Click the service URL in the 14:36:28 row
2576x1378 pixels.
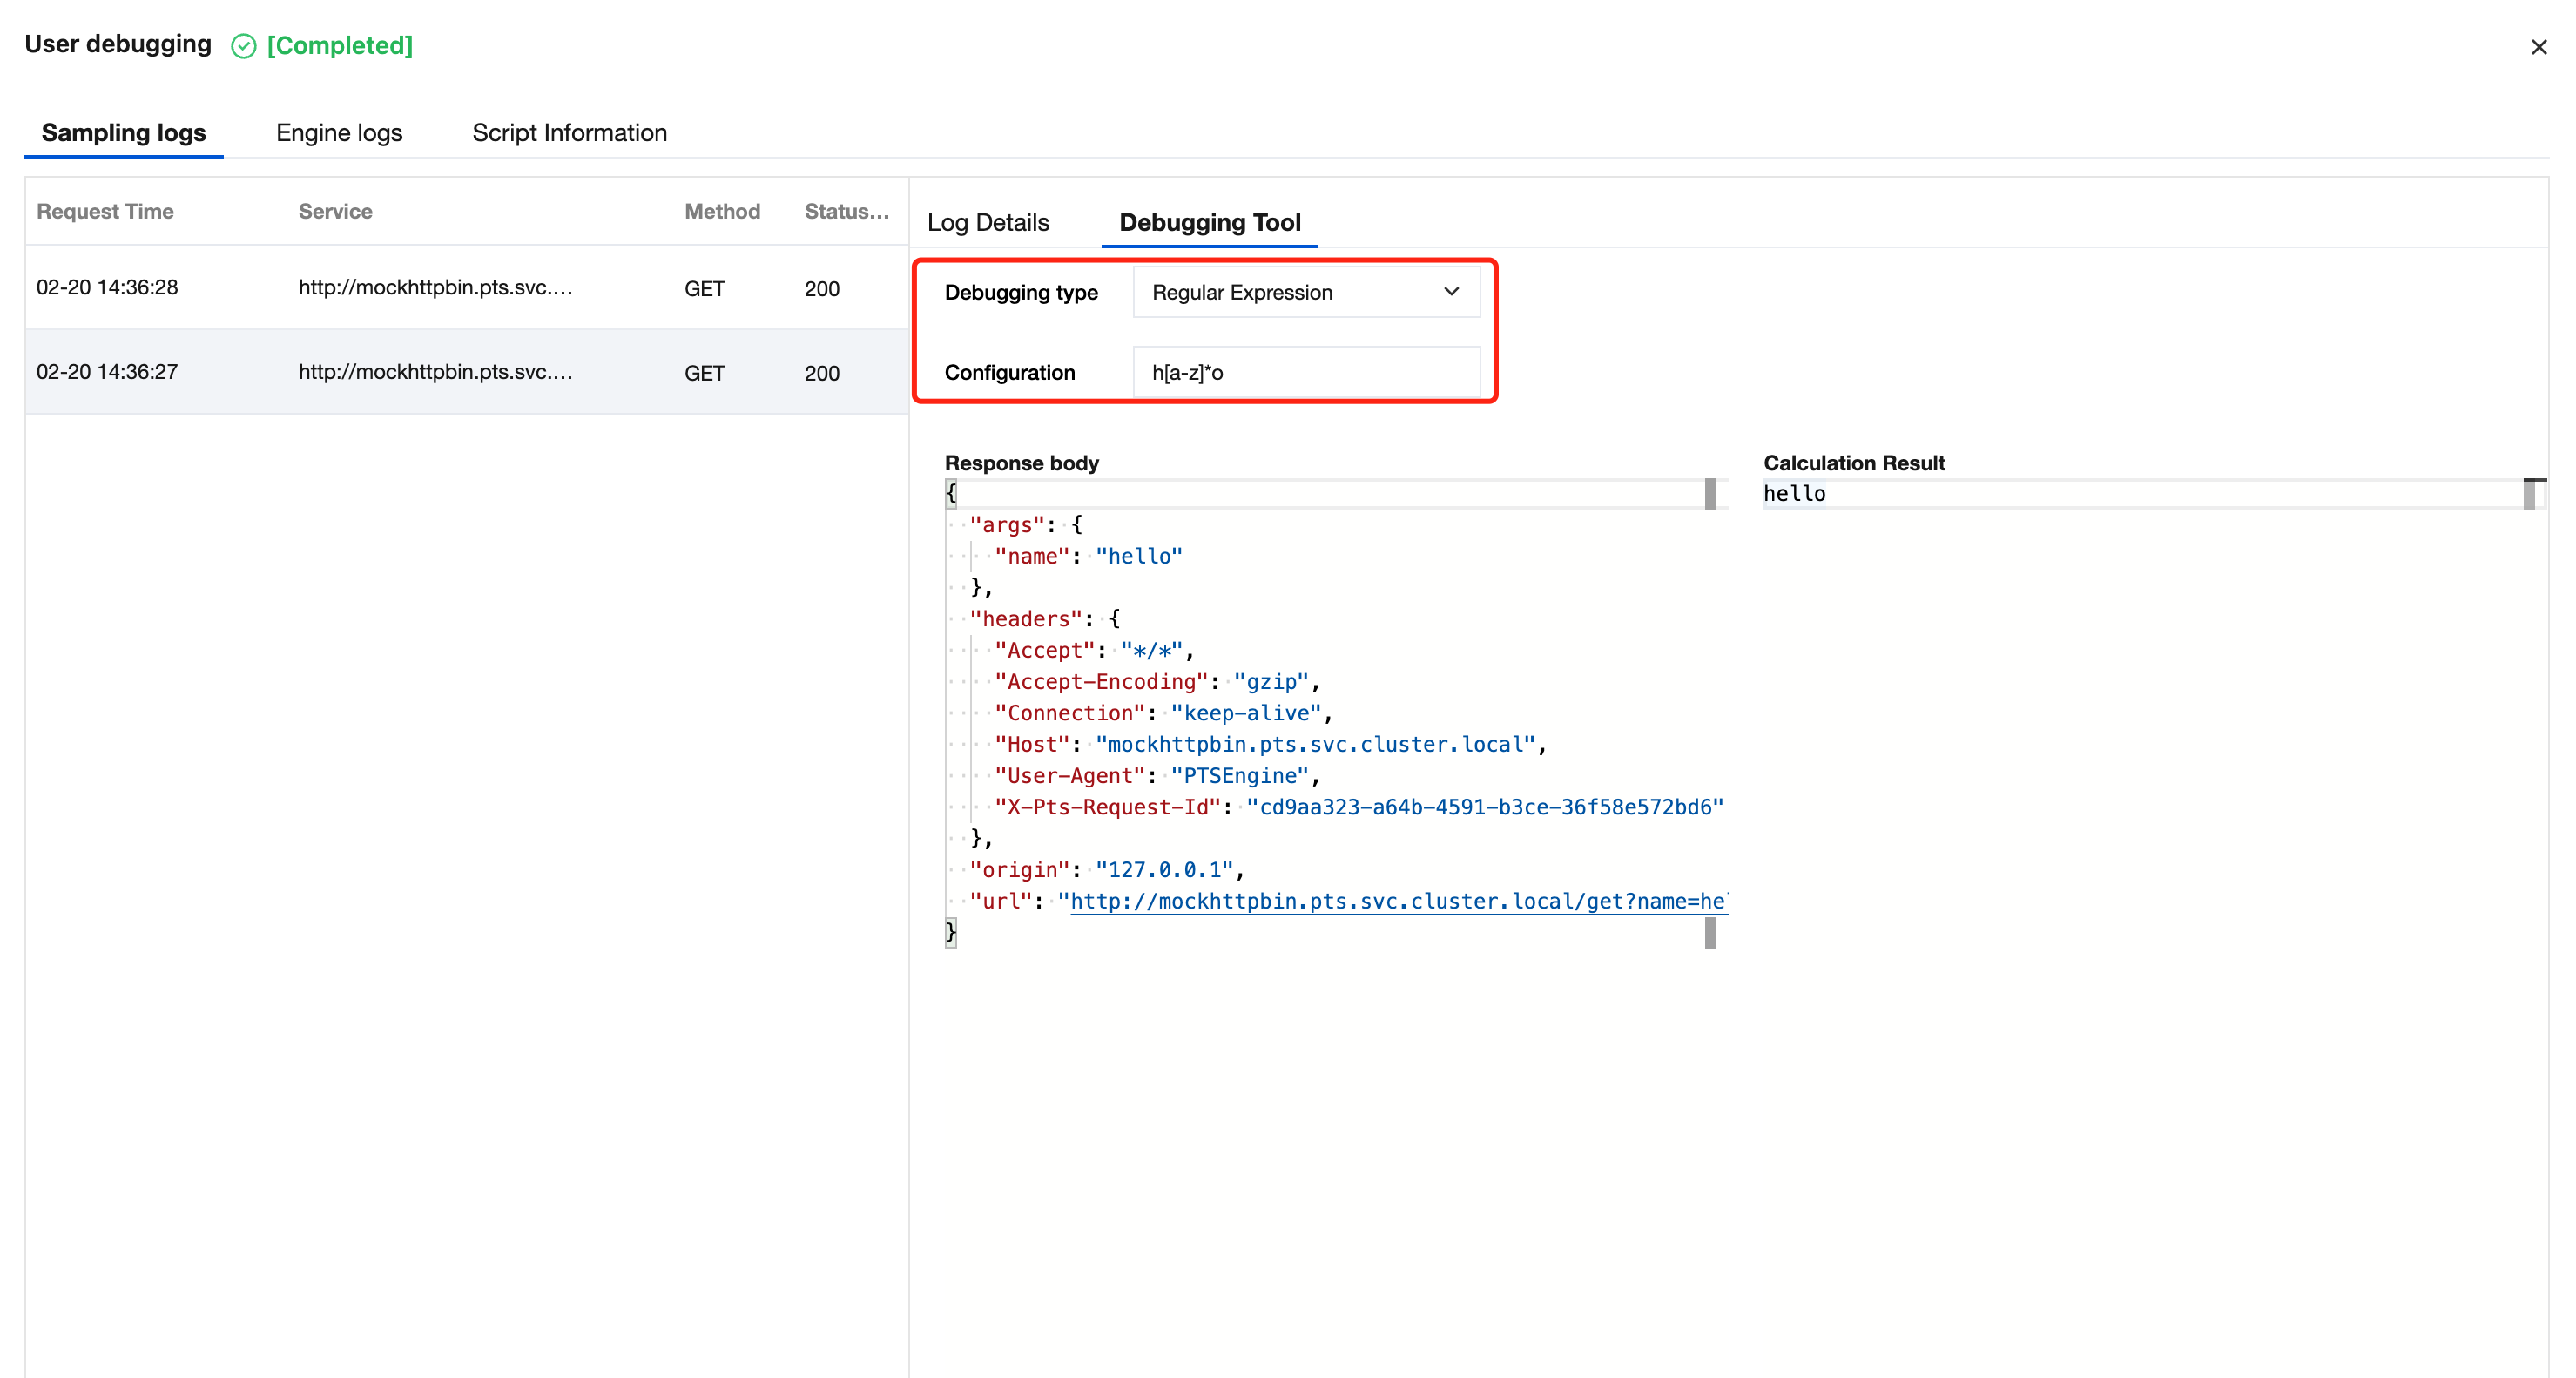tap(435, 288)
